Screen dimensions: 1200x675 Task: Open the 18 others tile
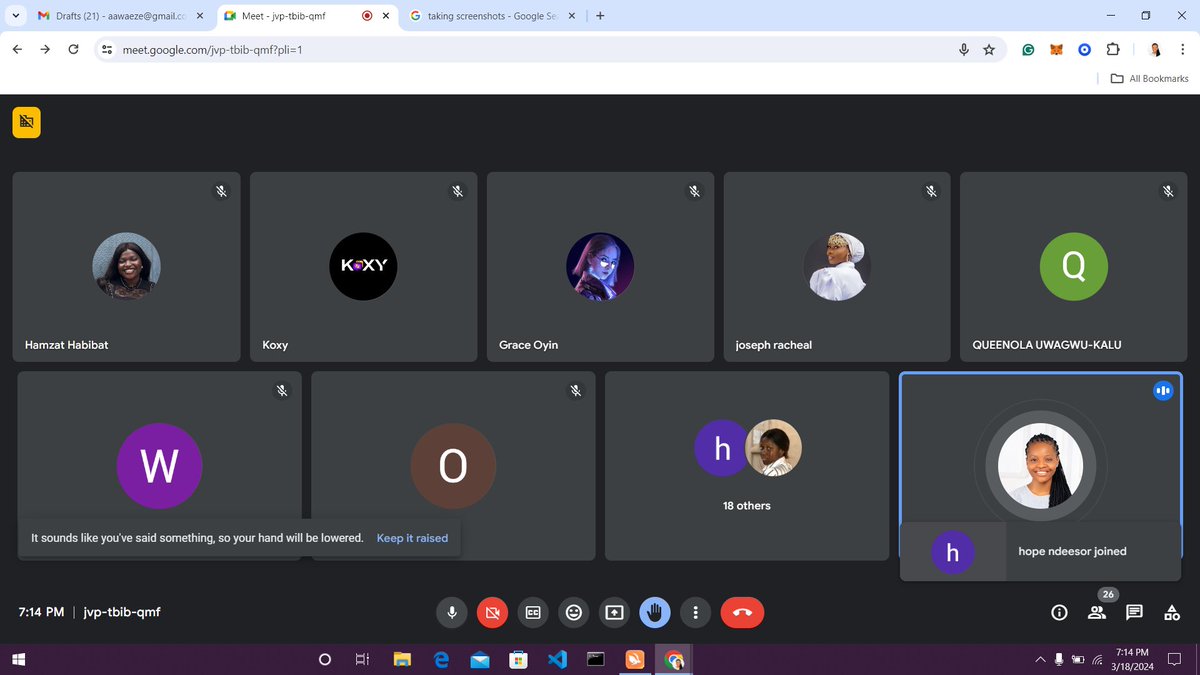pyautogui.click(x=747, y=466)
